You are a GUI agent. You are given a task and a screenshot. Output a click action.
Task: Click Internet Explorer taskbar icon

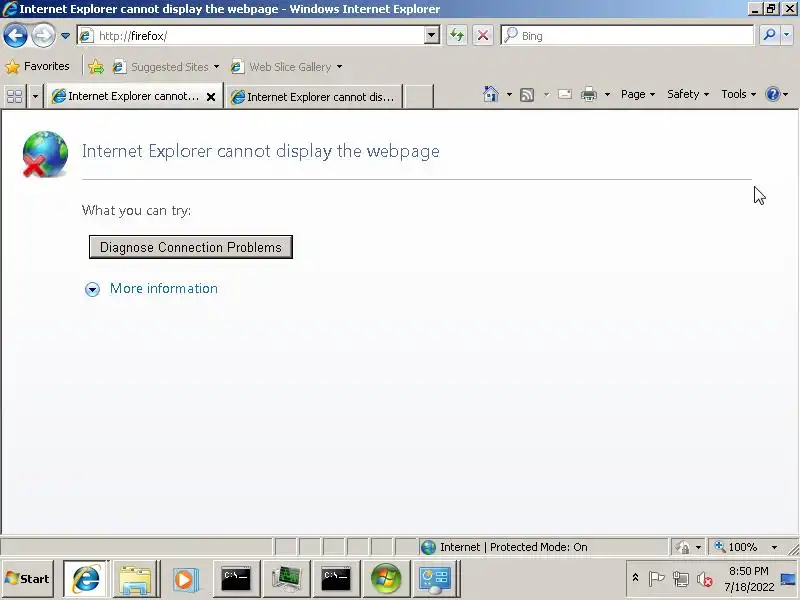[85, 579]
